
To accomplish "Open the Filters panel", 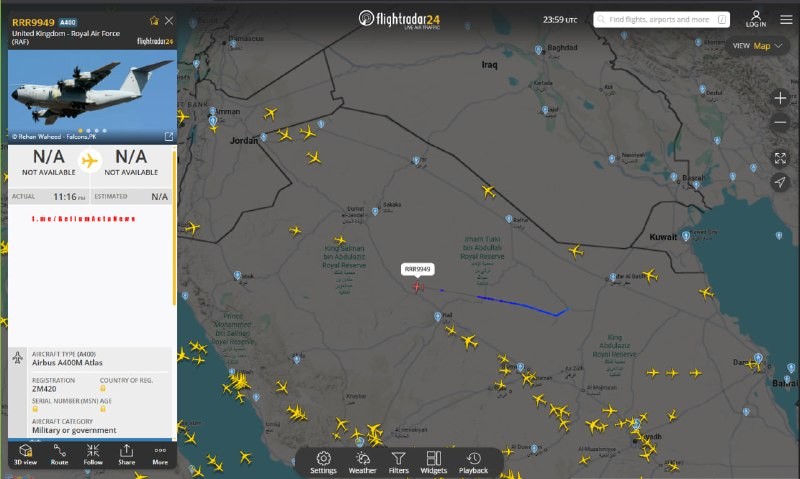I will click(398, 462).
